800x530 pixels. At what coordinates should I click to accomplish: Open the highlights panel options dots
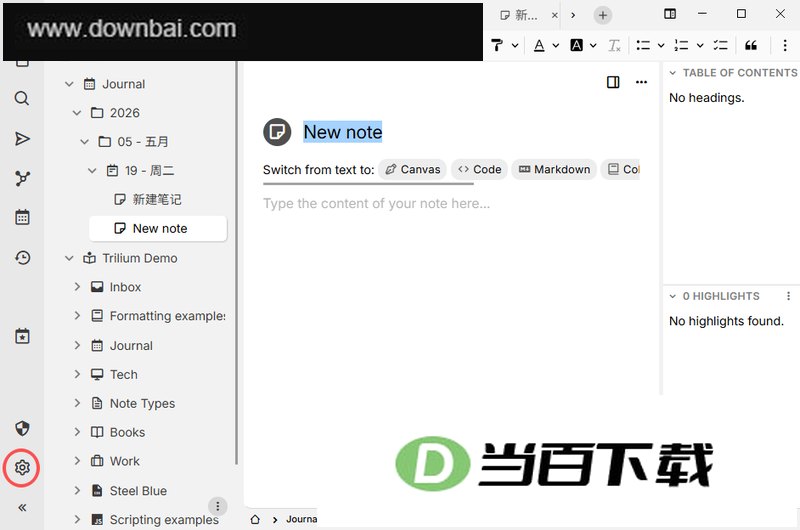(788, 296)
